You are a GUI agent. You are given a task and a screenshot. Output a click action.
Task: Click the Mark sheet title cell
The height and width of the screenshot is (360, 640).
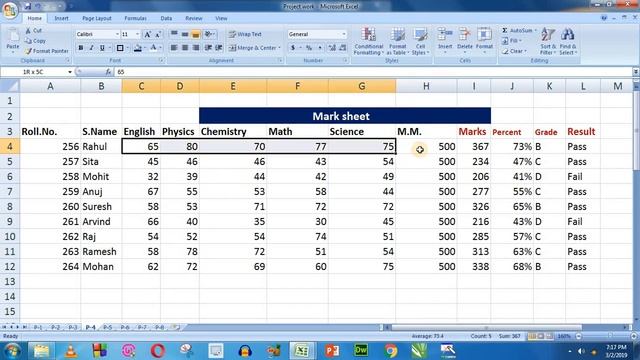[x=345, y=116]
